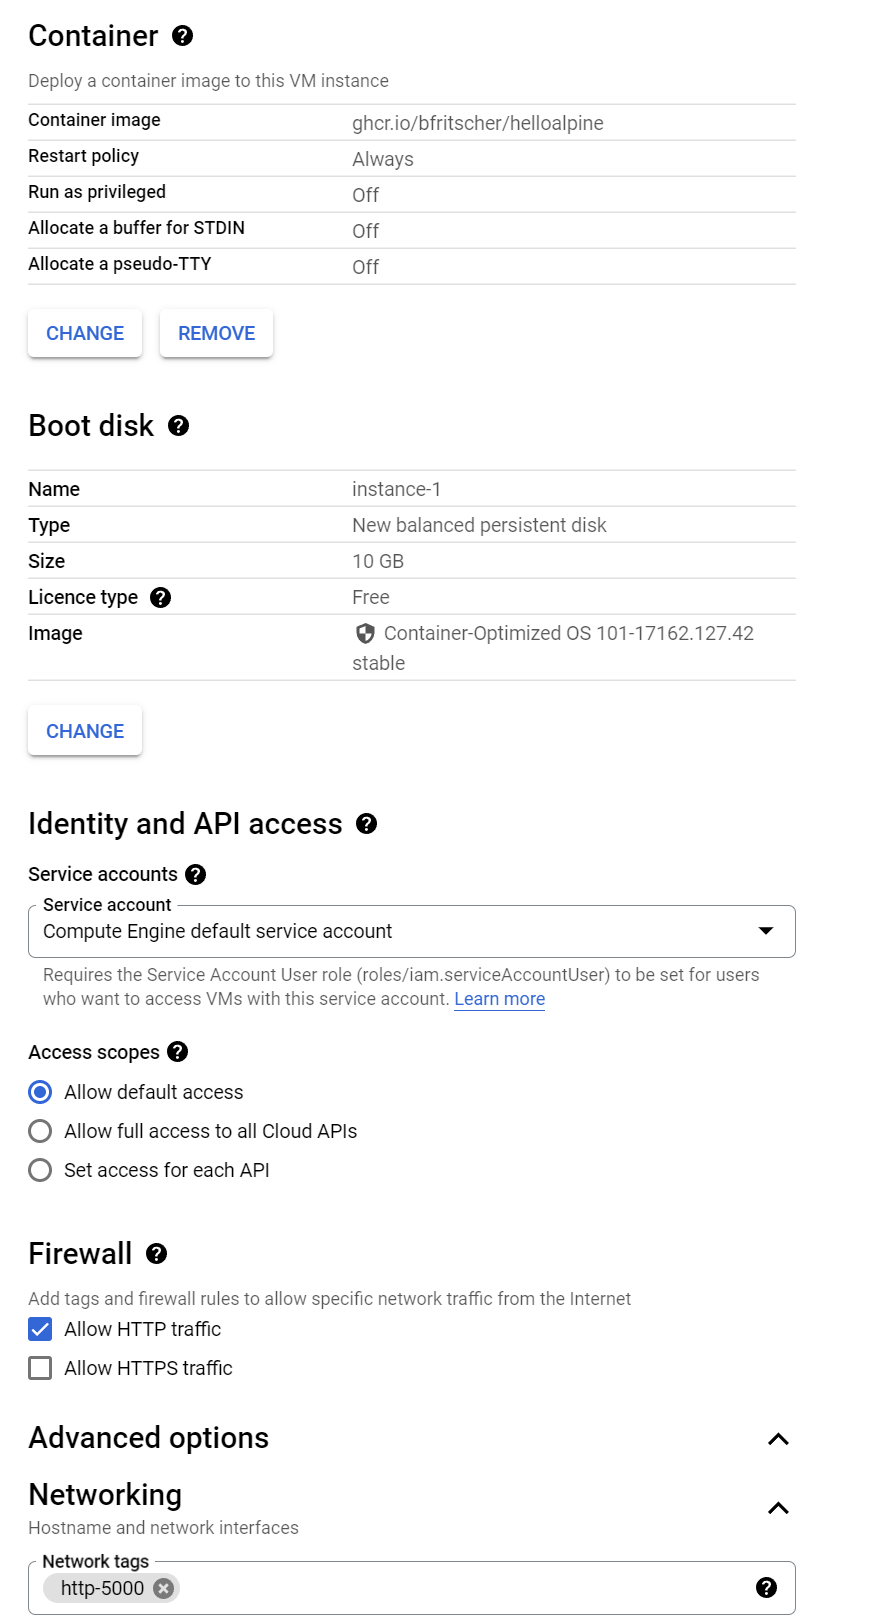Uncheck Allow HTTP traffic checkbox
Image resolution: width=875 pixels, height=1620 pixels.
[x=40, y=1329]
